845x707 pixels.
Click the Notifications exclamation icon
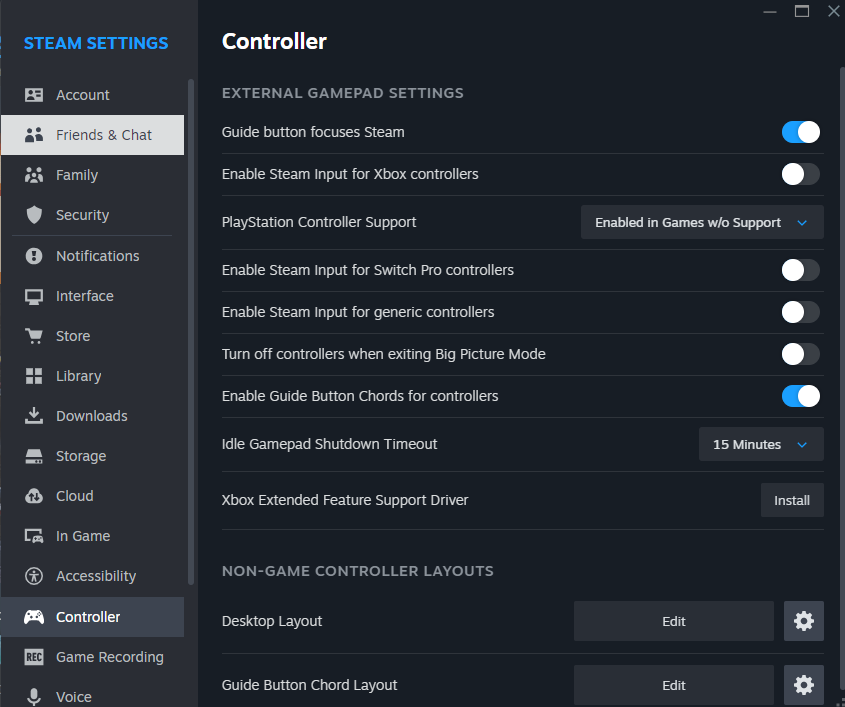click(34, 256)
